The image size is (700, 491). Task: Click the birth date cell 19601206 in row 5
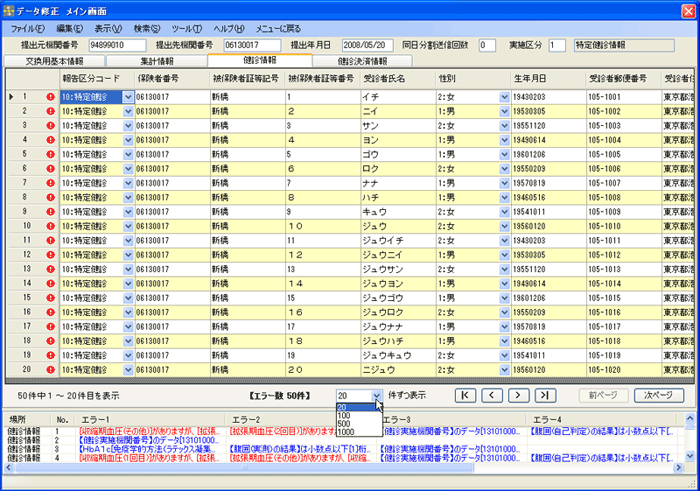pyautogui.click(x=549, y=154)
